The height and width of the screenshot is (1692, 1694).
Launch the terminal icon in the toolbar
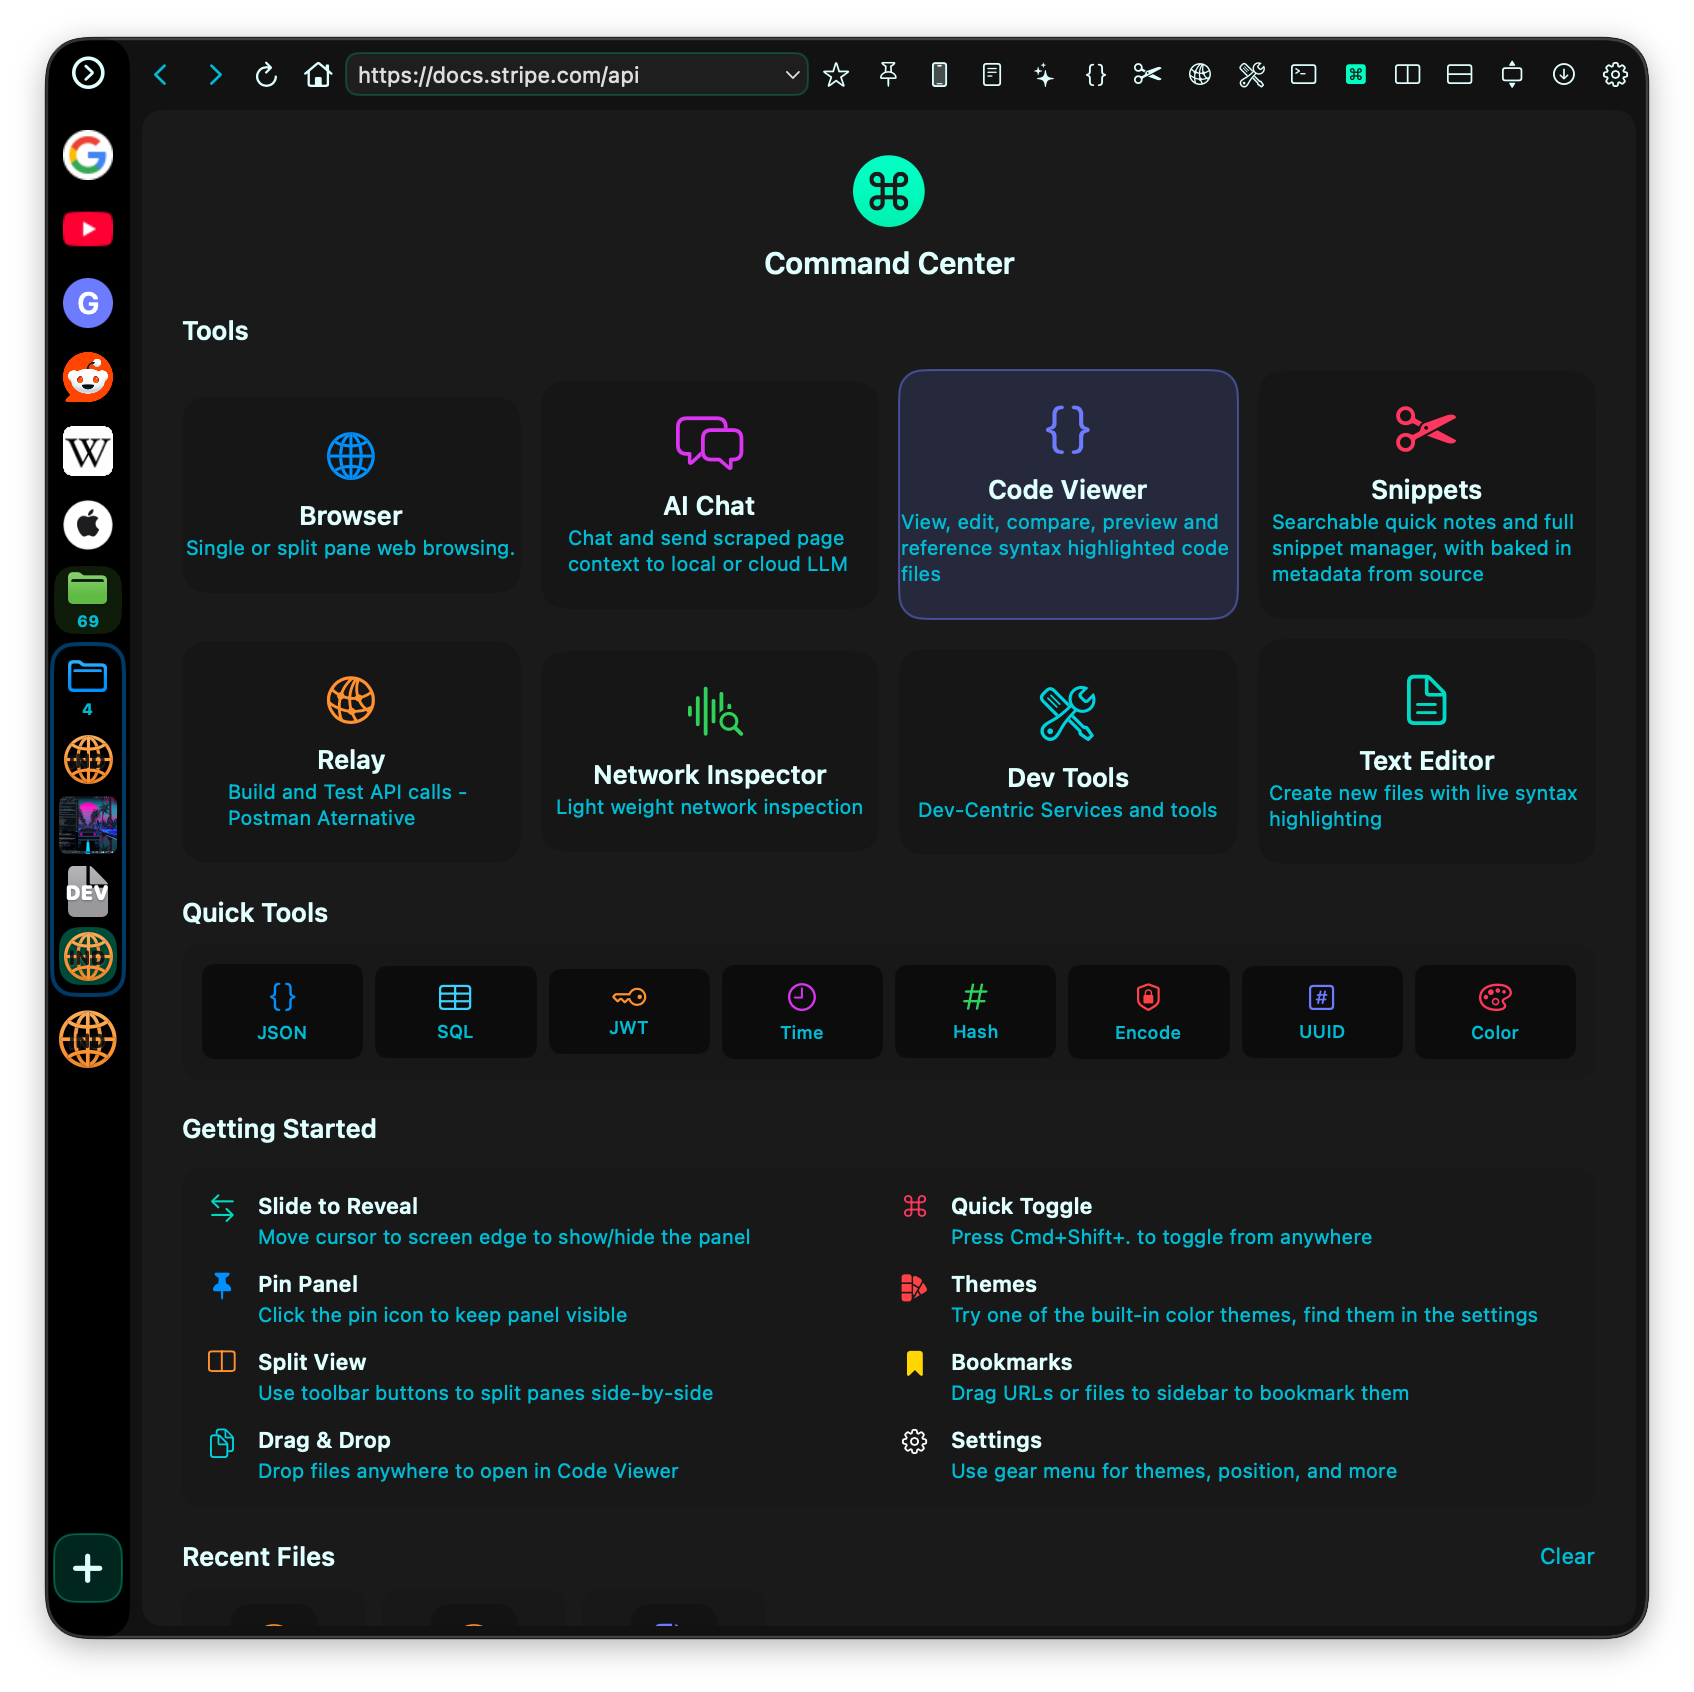tap(1303, 74)
